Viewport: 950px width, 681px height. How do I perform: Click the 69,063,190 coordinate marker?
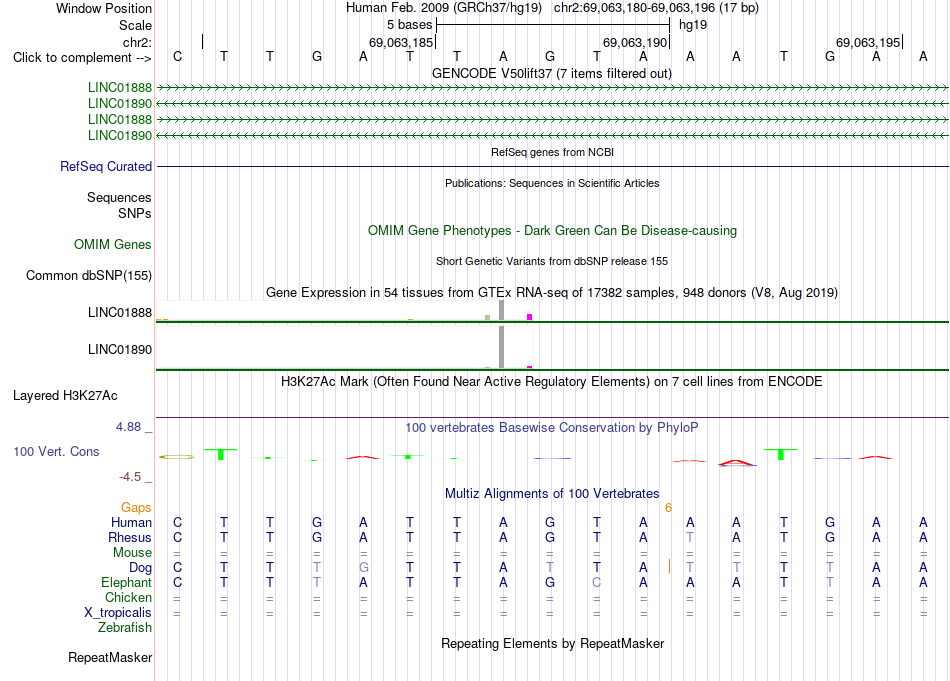(x=635, y=42)
